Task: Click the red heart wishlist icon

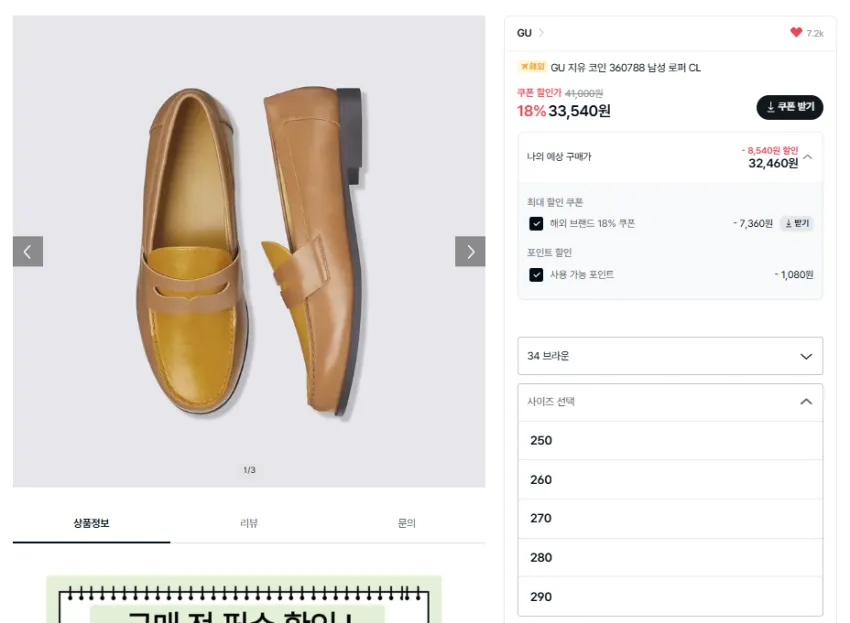Action: (x=795, y=33)
